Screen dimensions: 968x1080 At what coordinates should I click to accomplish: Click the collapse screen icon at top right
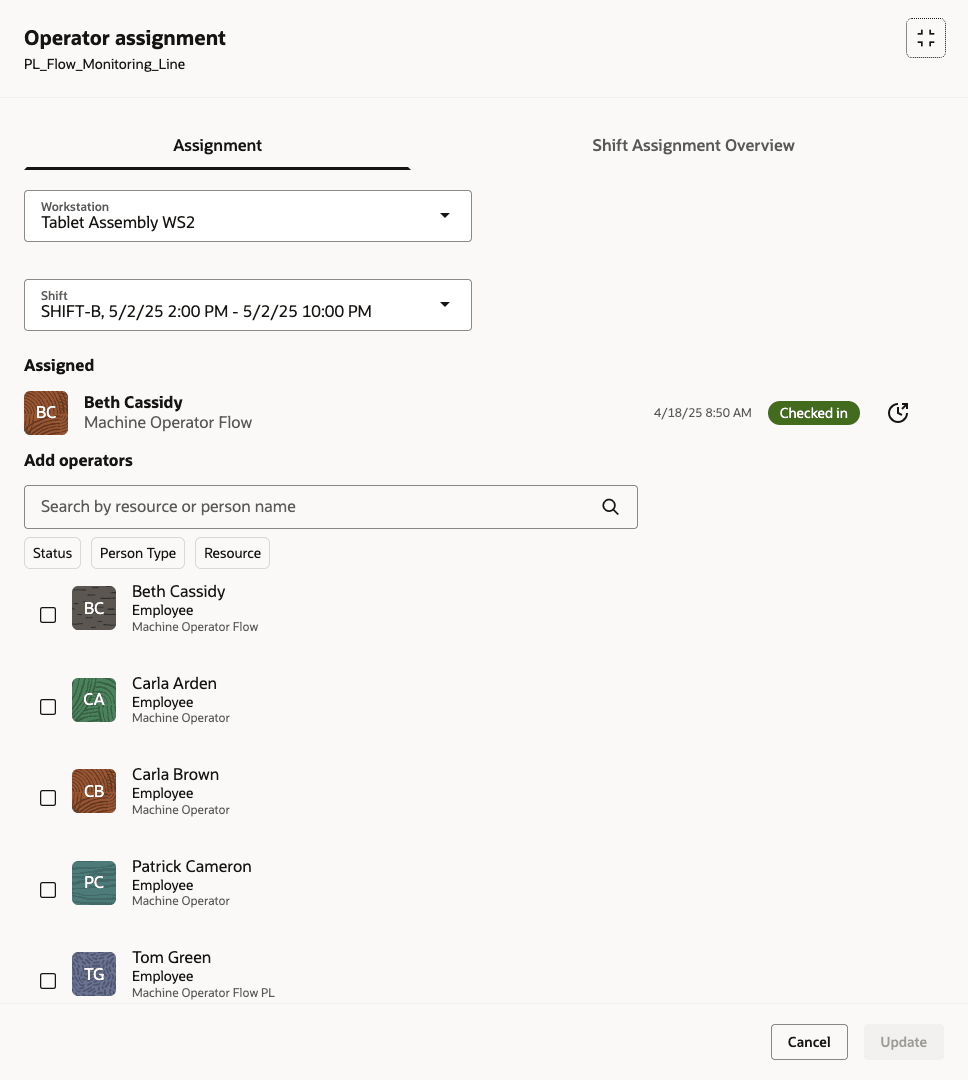pos(925,37)
